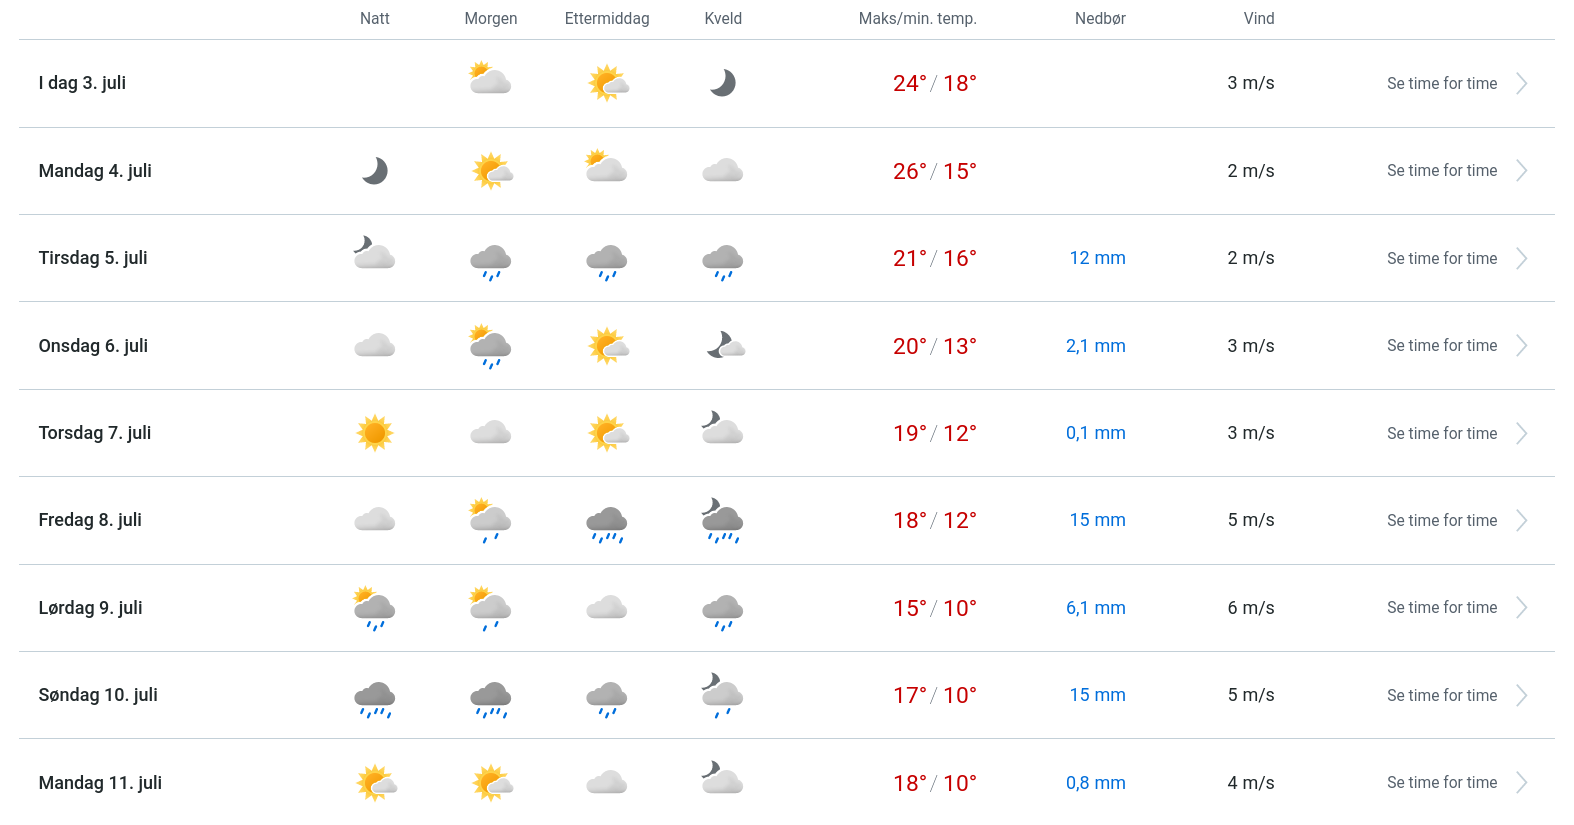Click the night sun-and-rain icon for Lørdag 9. juli
Viewport: 1574px width, 825px height.
pos(375,608)
